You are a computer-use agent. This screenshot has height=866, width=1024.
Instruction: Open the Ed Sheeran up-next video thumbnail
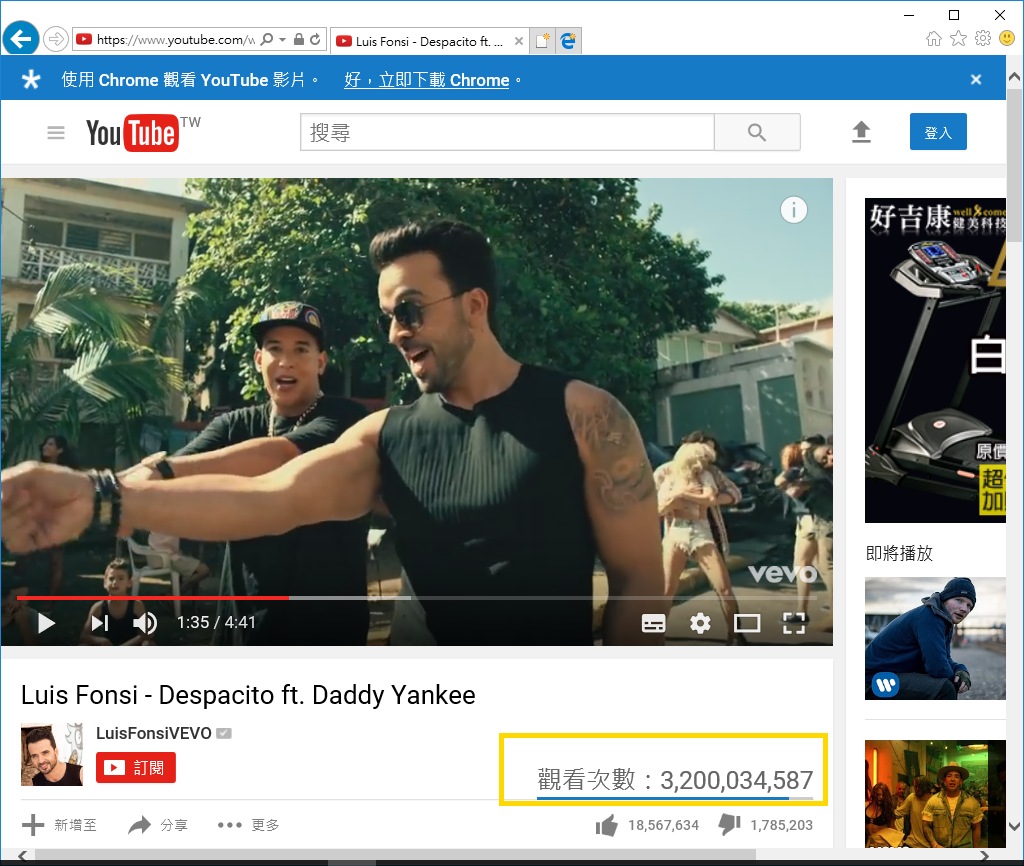click(935, 639)
